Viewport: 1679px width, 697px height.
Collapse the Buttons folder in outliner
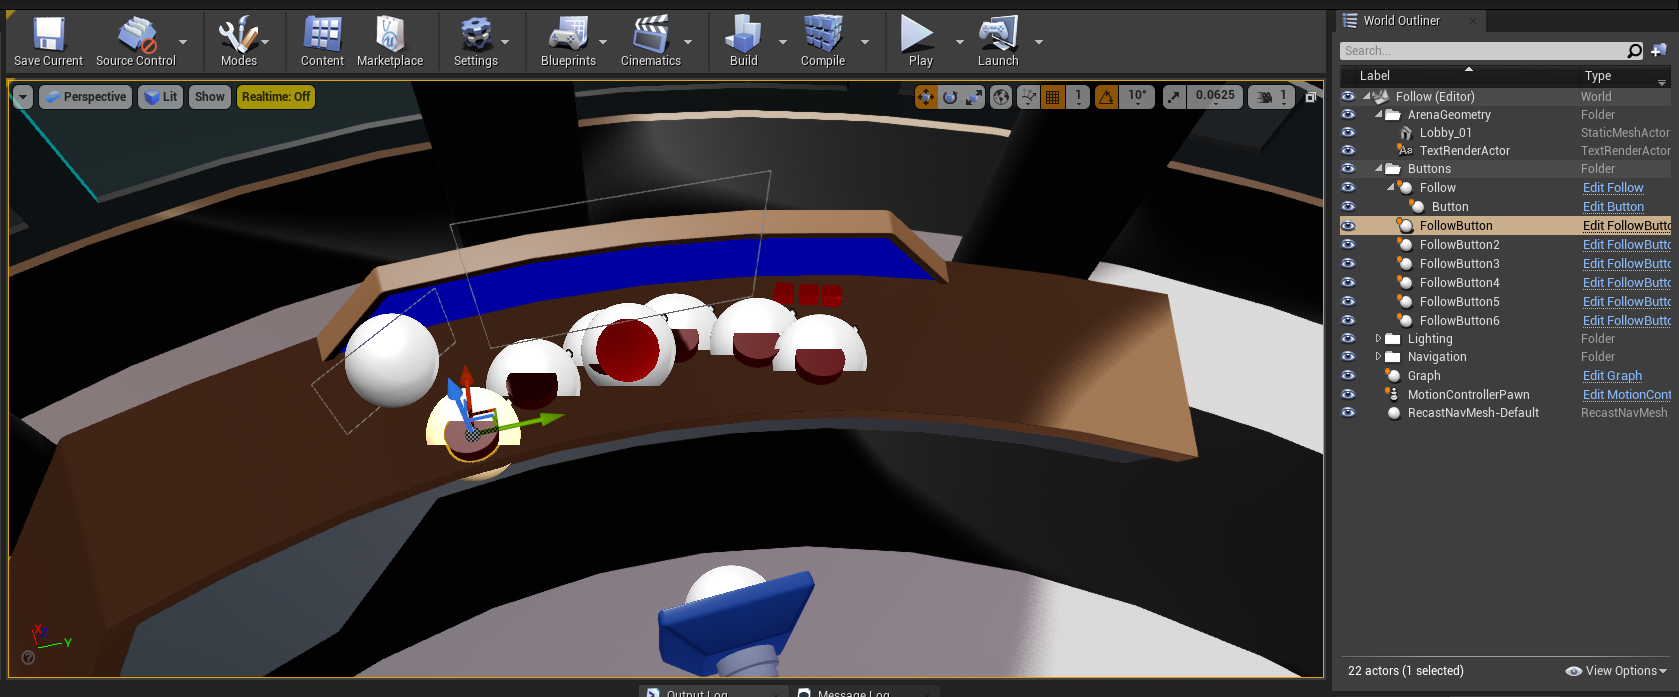point(1378,169)
